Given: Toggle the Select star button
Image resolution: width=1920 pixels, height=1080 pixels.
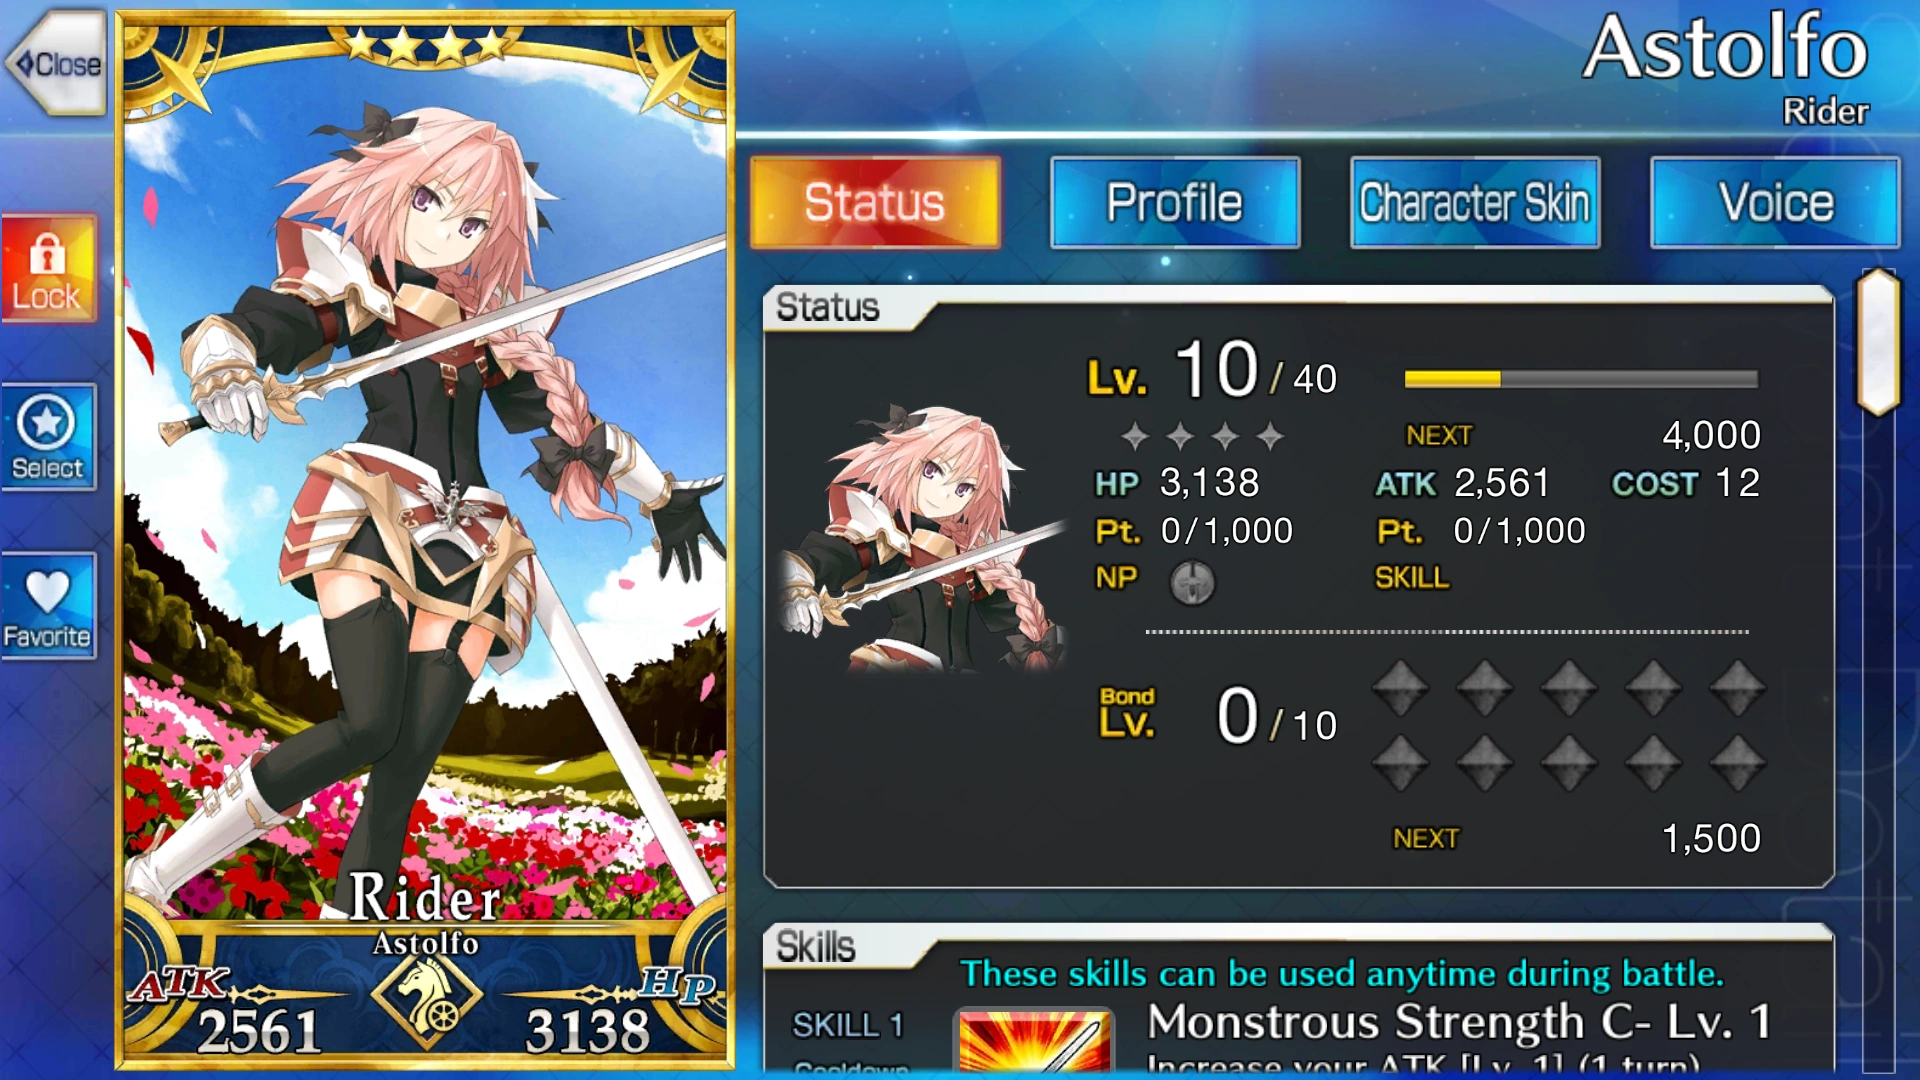Looking at the screenshot, I should (48, 437).
